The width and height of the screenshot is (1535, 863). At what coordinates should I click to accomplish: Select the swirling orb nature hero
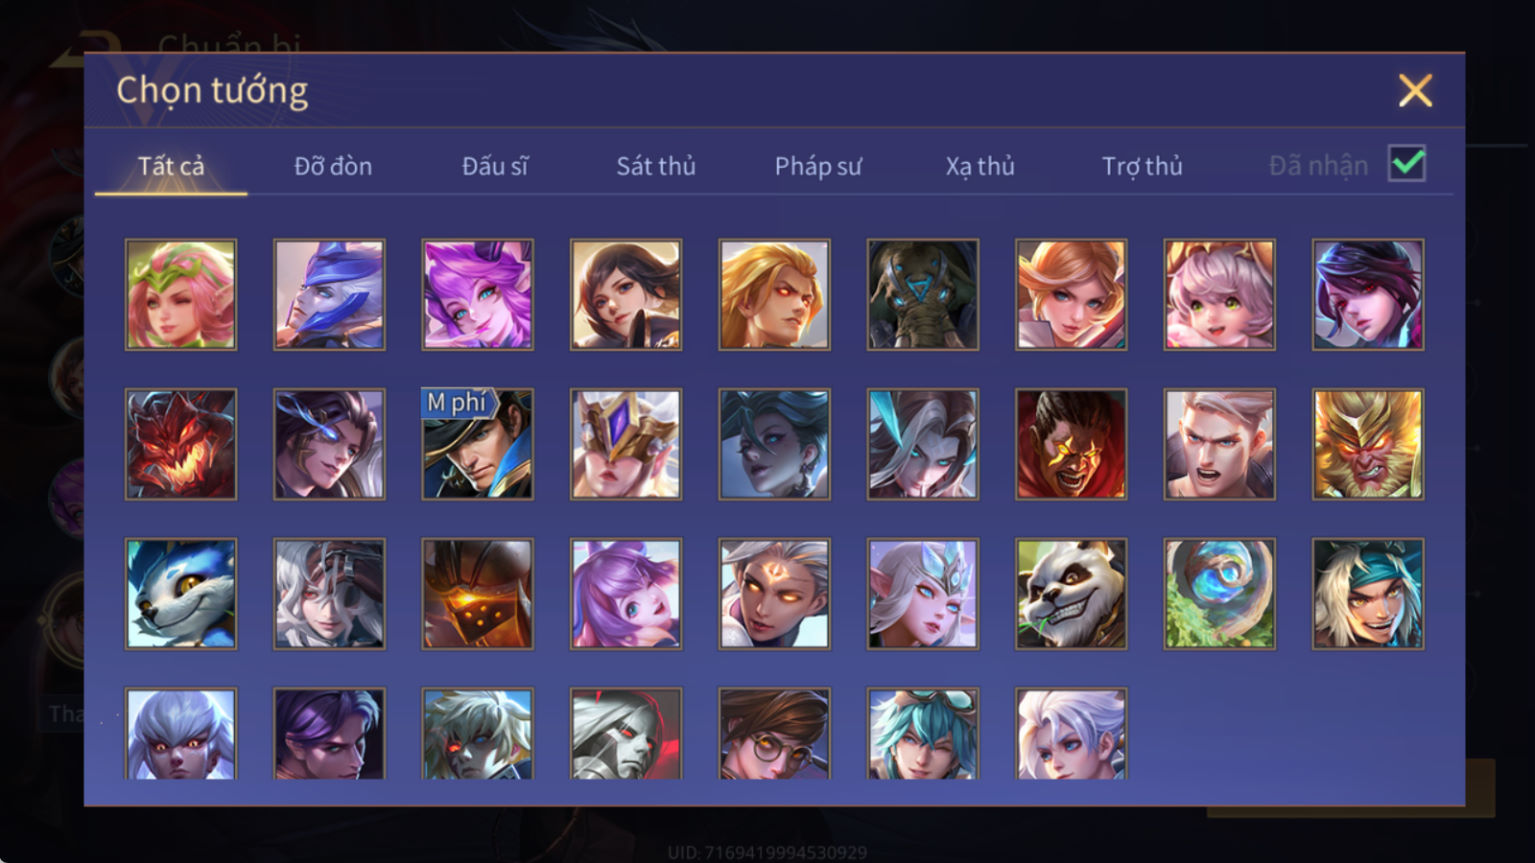[x=1219, y=594]
